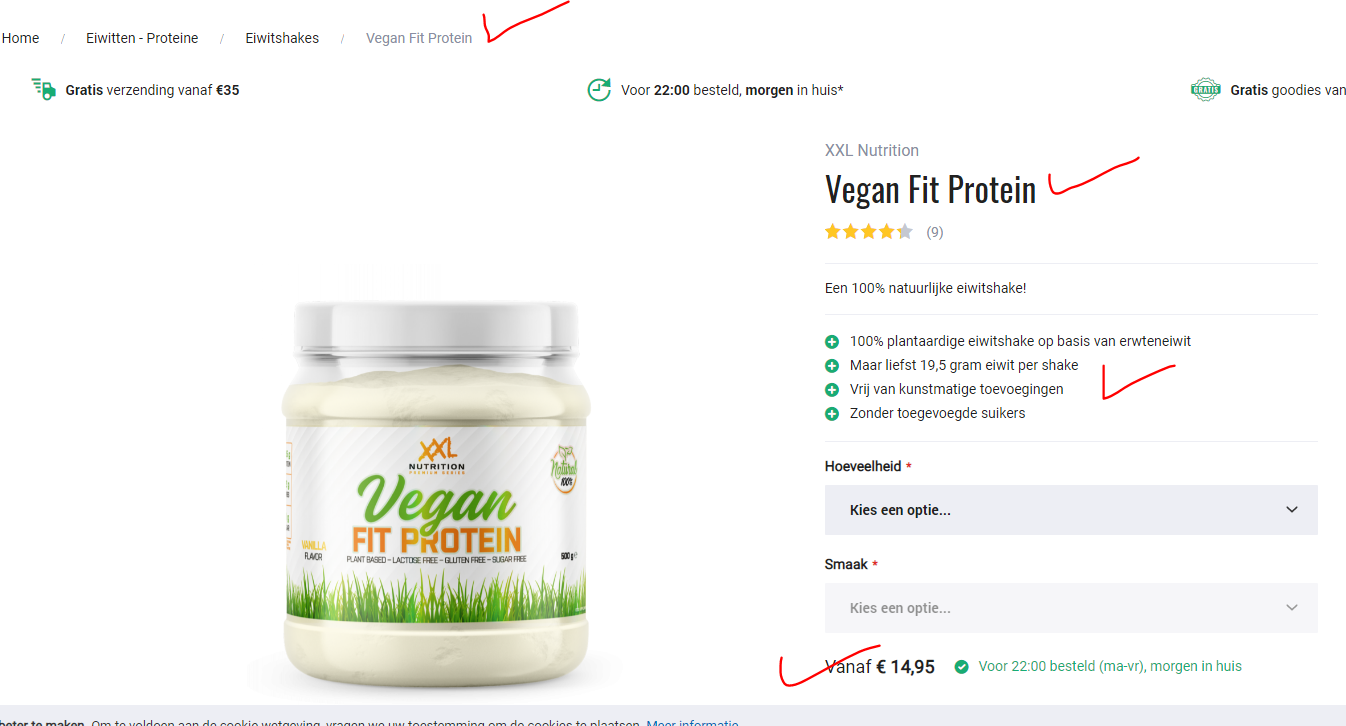
Task: Click green plus icon beside kunstmatige toevoegingen
Action: click(832, 389)
